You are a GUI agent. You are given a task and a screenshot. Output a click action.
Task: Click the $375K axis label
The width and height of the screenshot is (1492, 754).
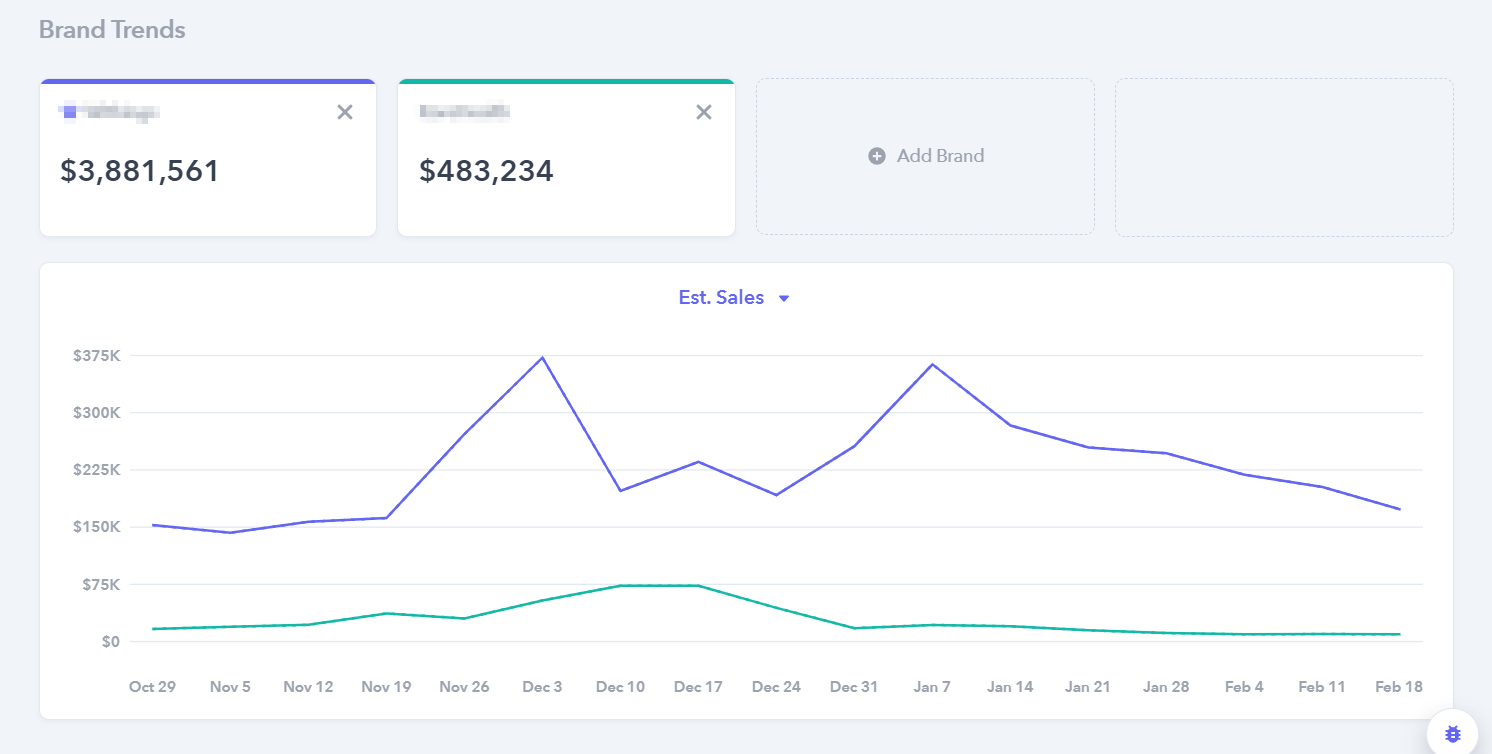(x=96, y=356)
